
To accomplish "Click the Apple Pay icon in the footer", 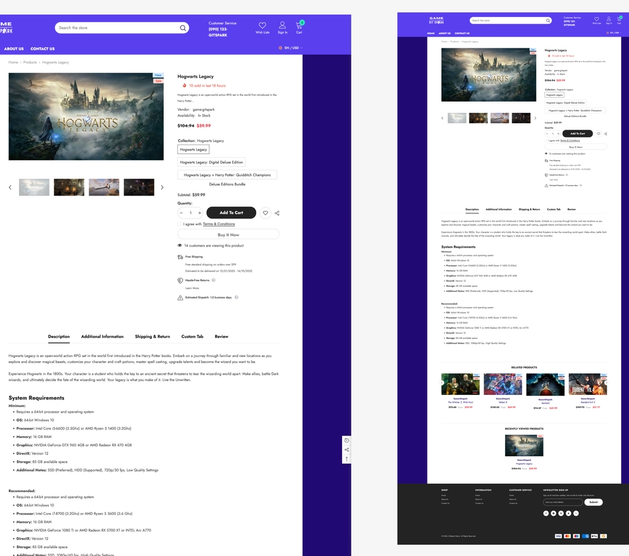I will (x=594, y=536).
